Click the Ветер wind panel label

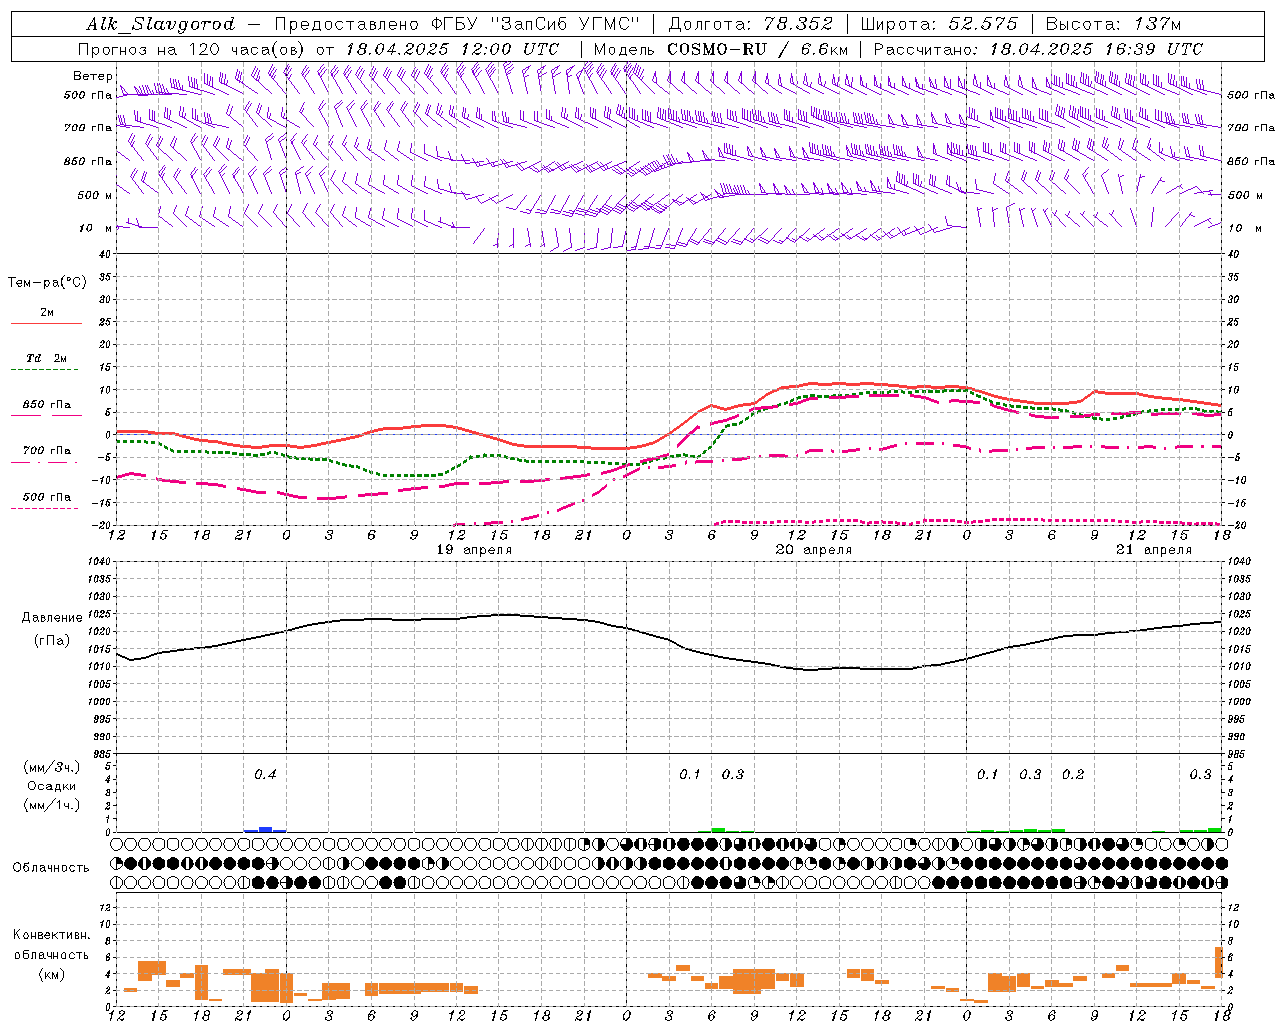93,76
